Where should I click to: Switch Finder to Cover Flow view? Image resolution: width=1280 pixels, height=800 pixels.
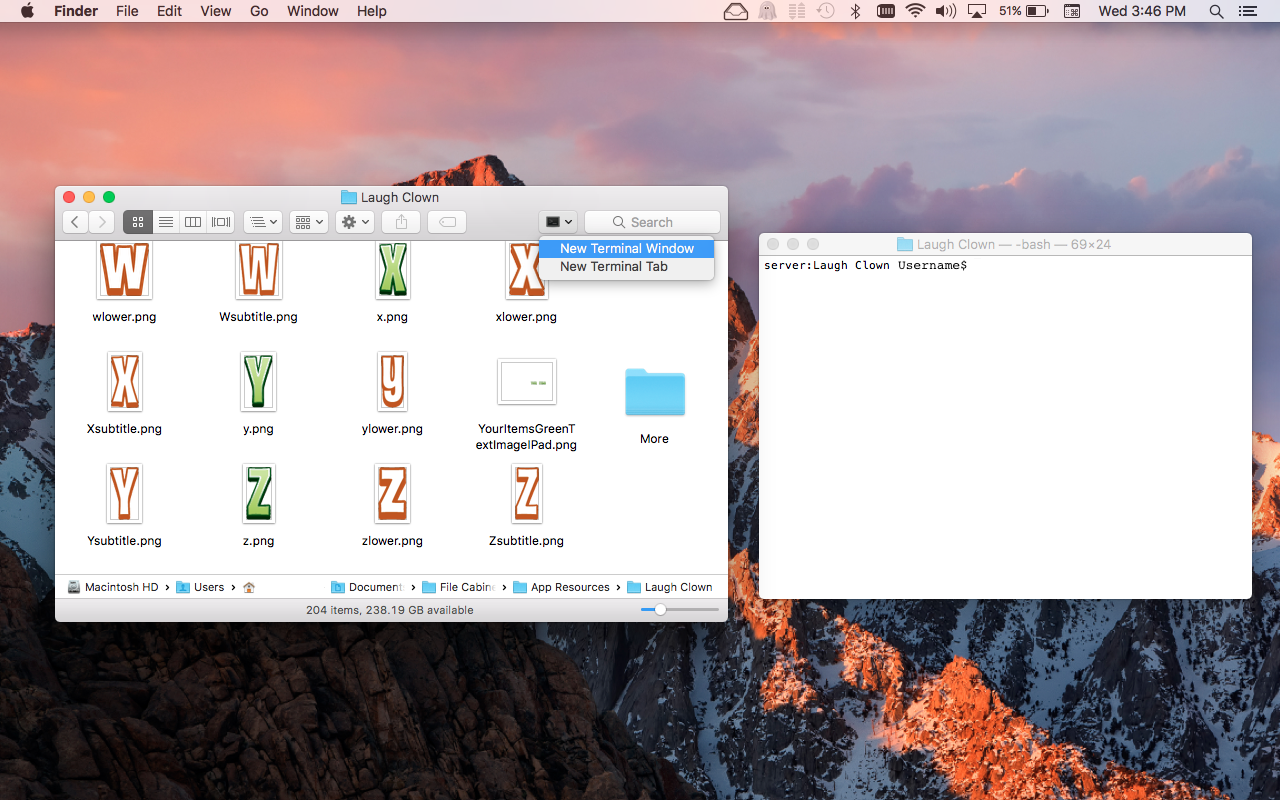tap(221, 222)
